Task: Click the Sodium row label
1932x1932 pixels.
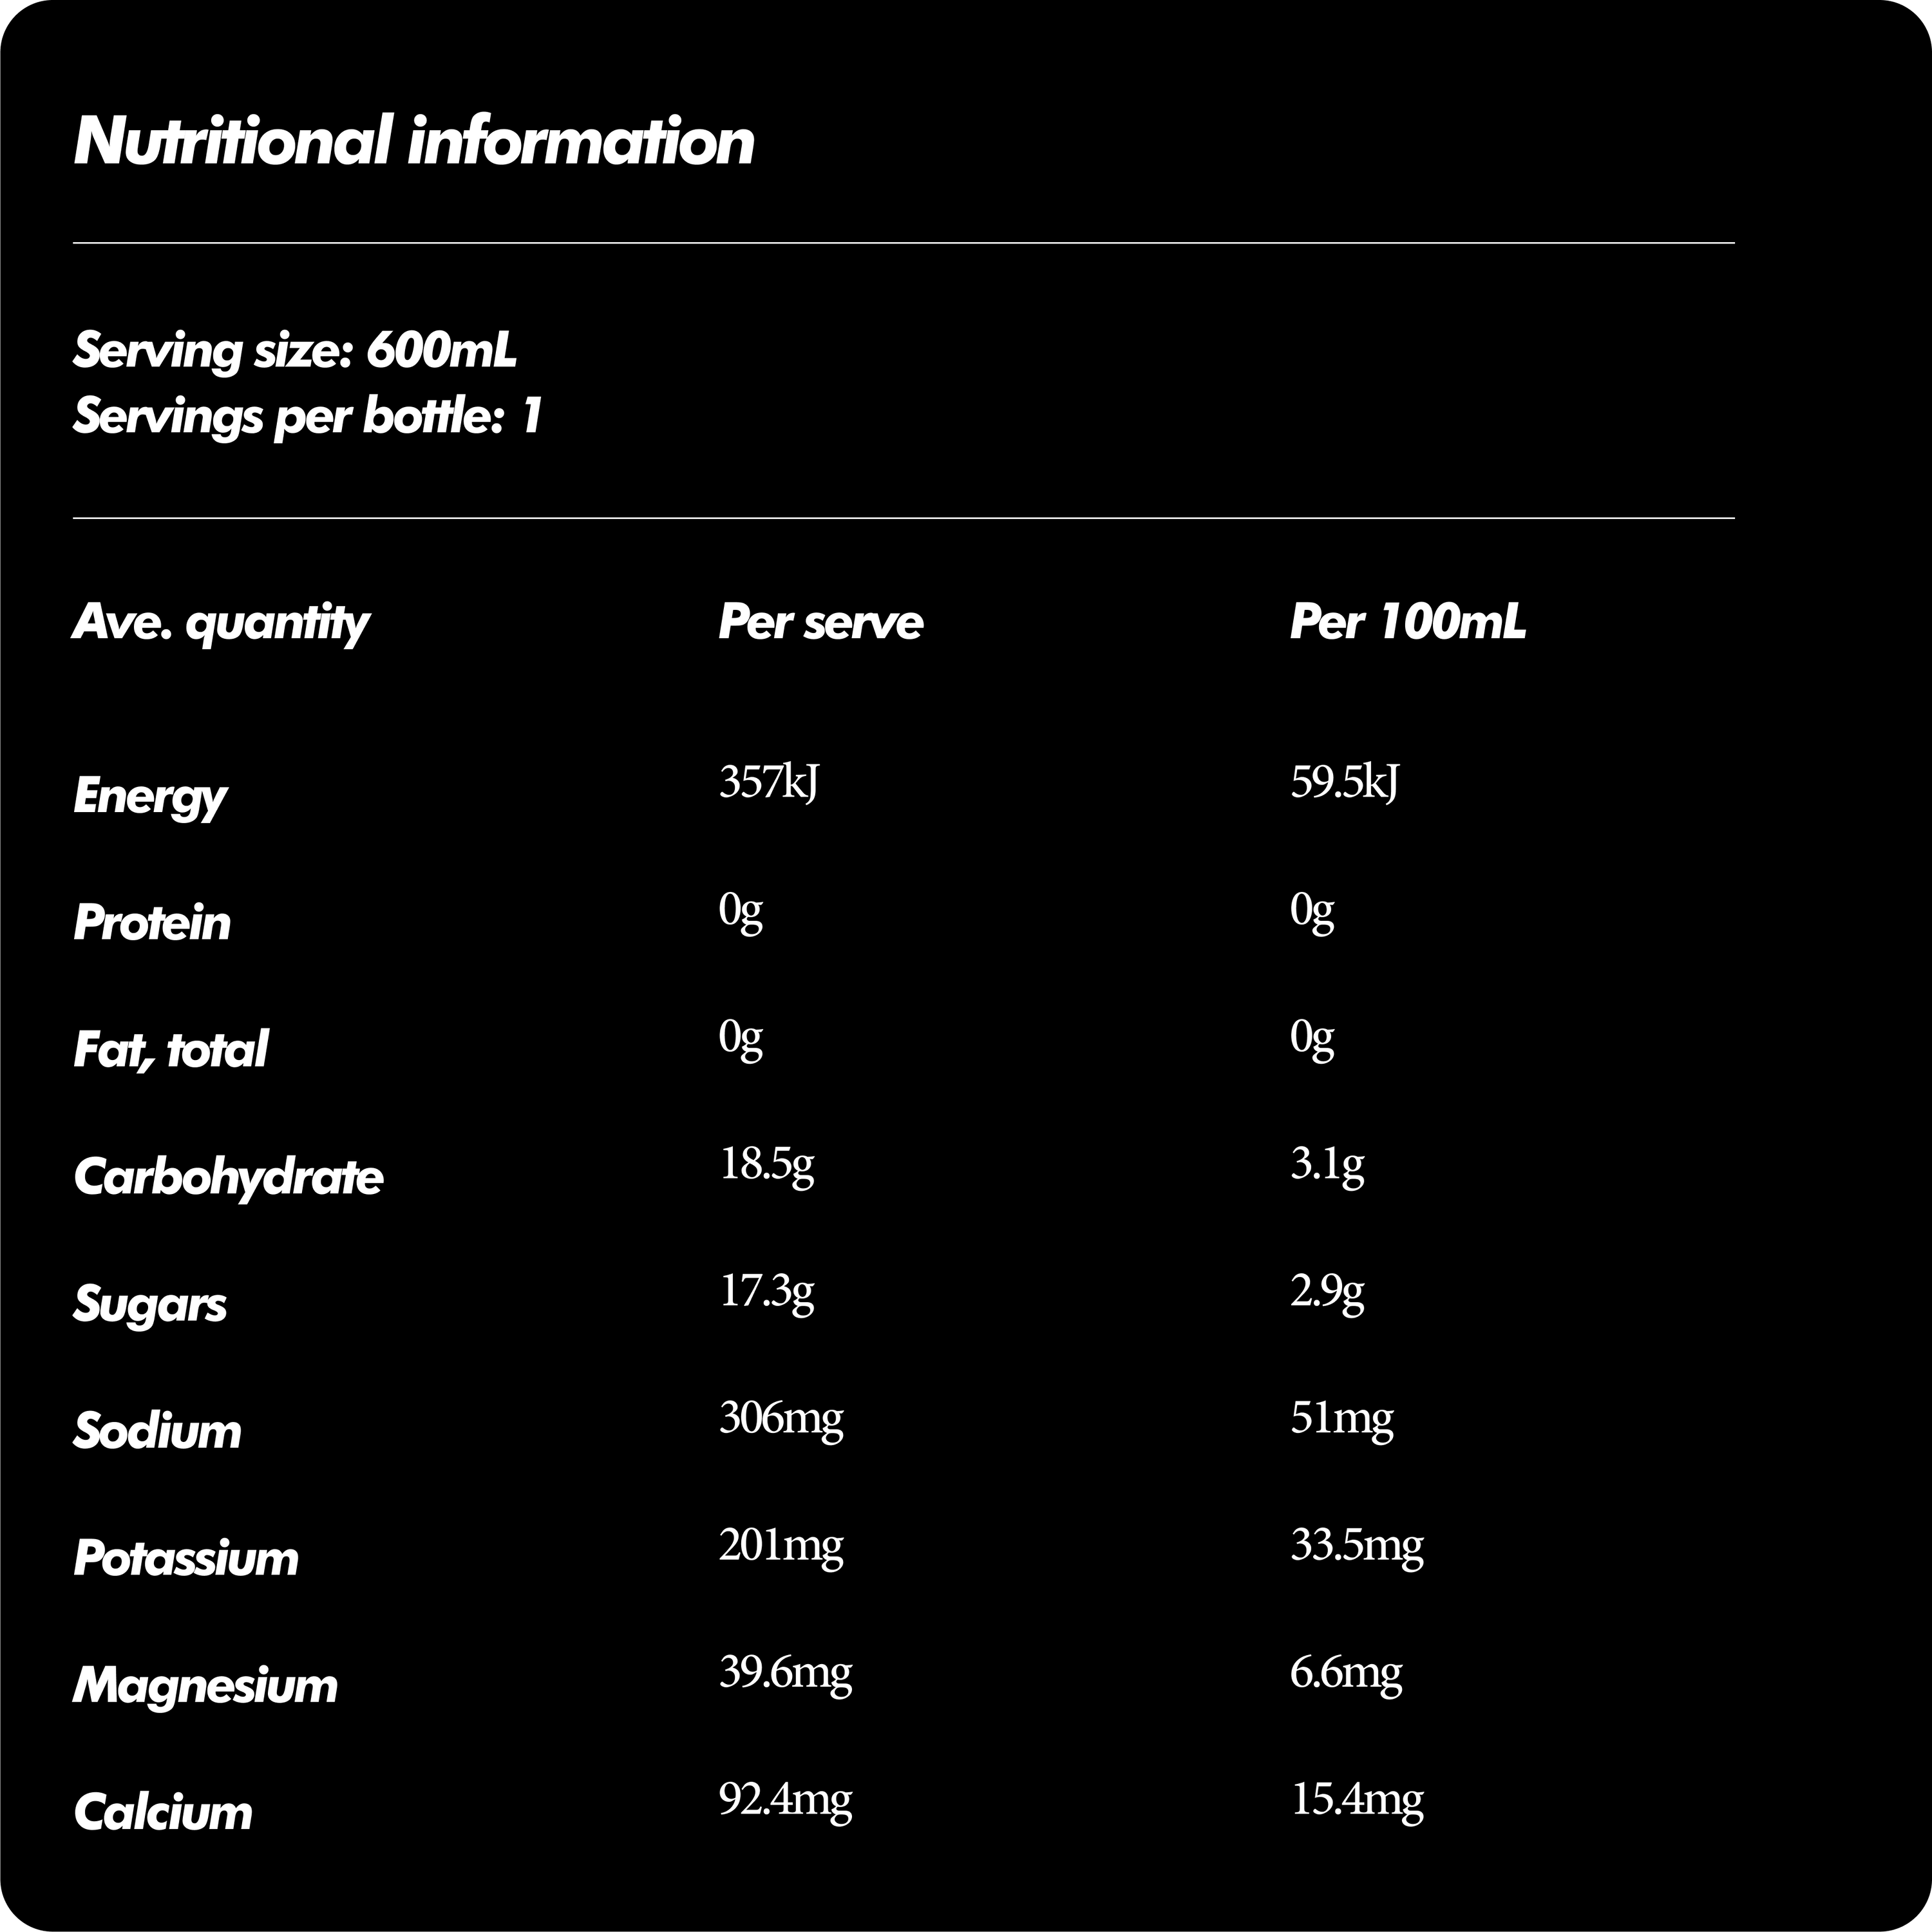Action: click(157, 1431)
